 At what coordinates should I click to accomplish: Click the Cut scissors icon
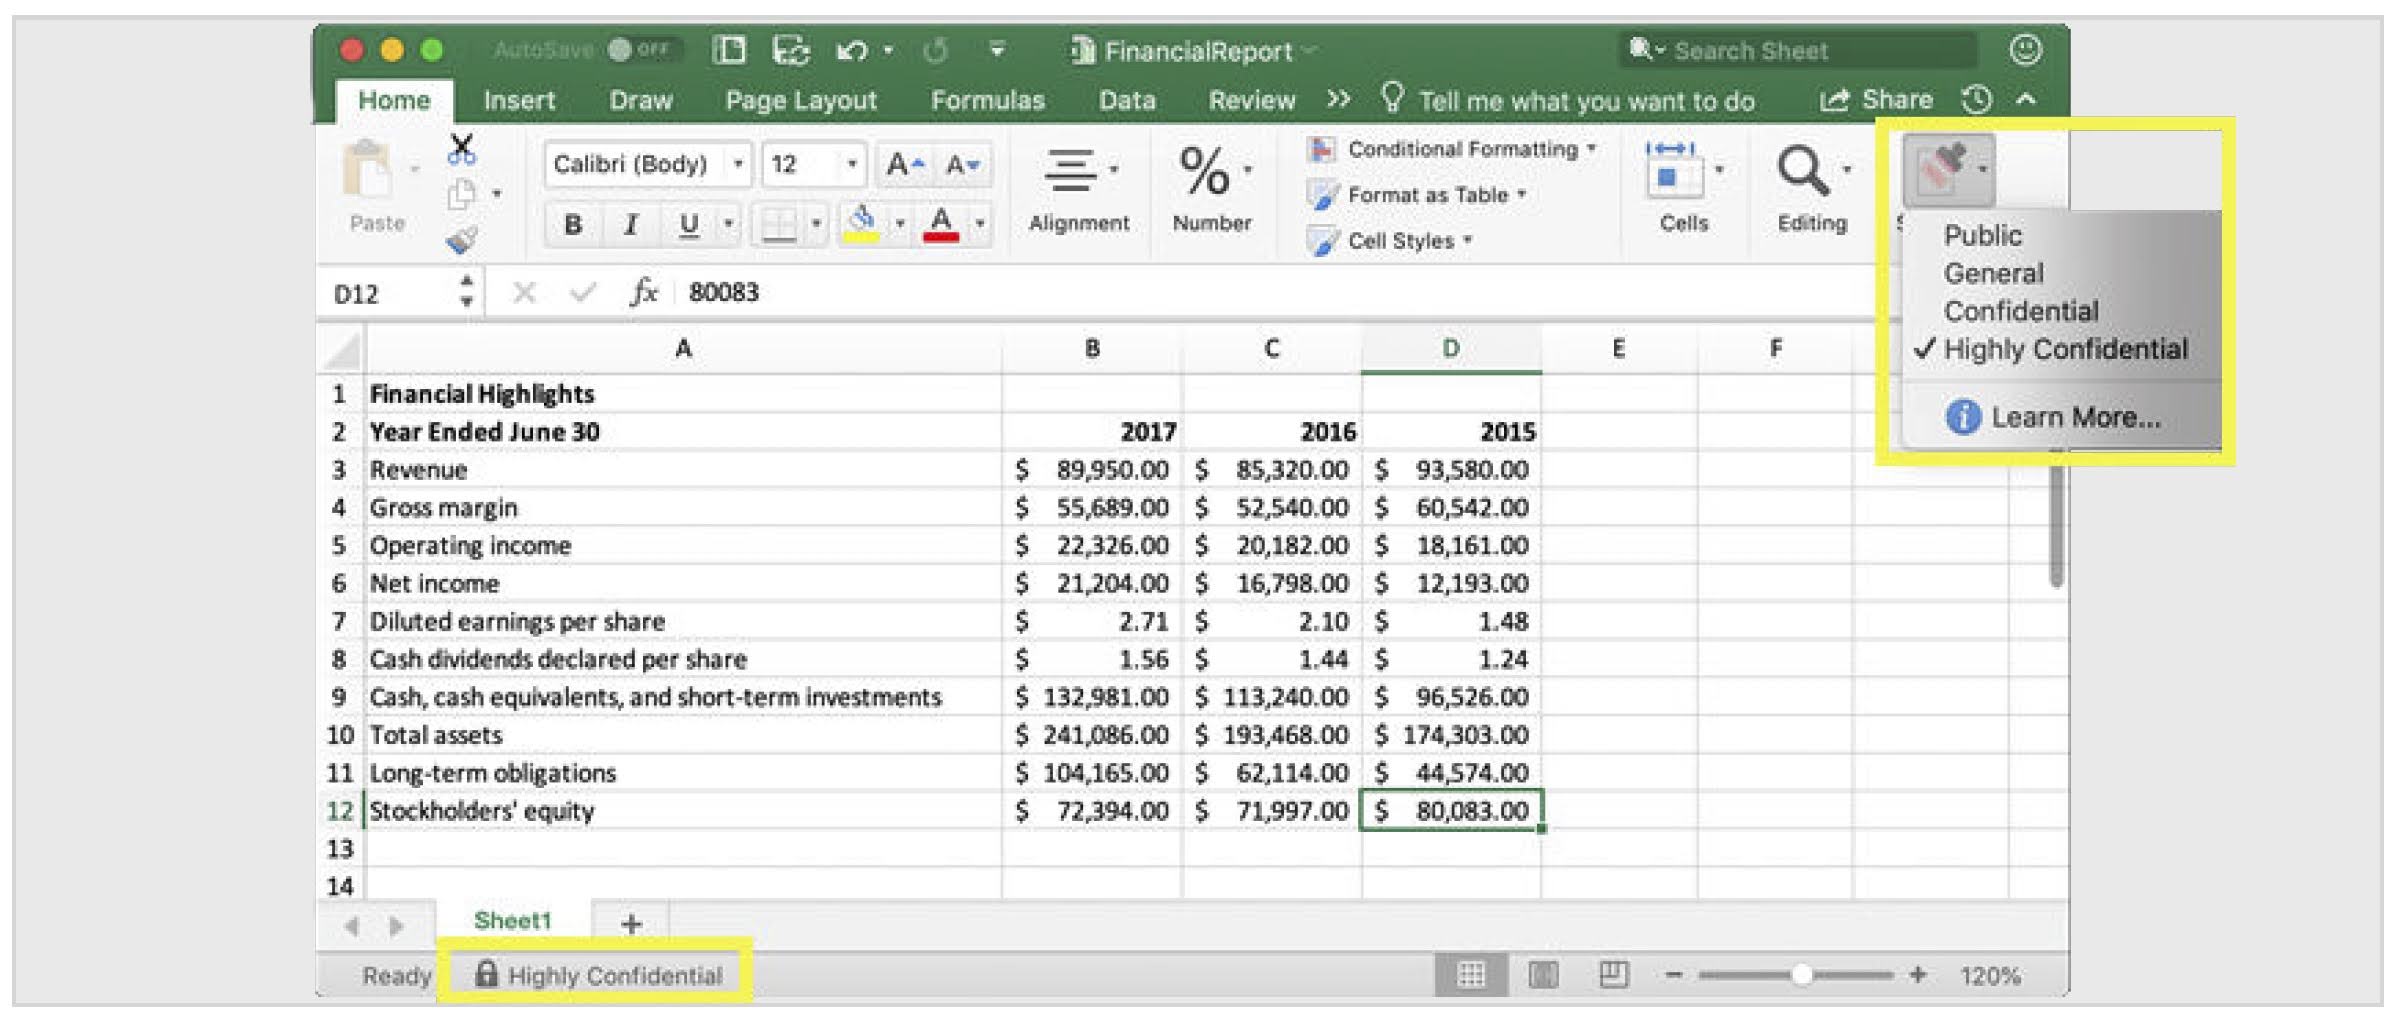(x=461, y=150)
